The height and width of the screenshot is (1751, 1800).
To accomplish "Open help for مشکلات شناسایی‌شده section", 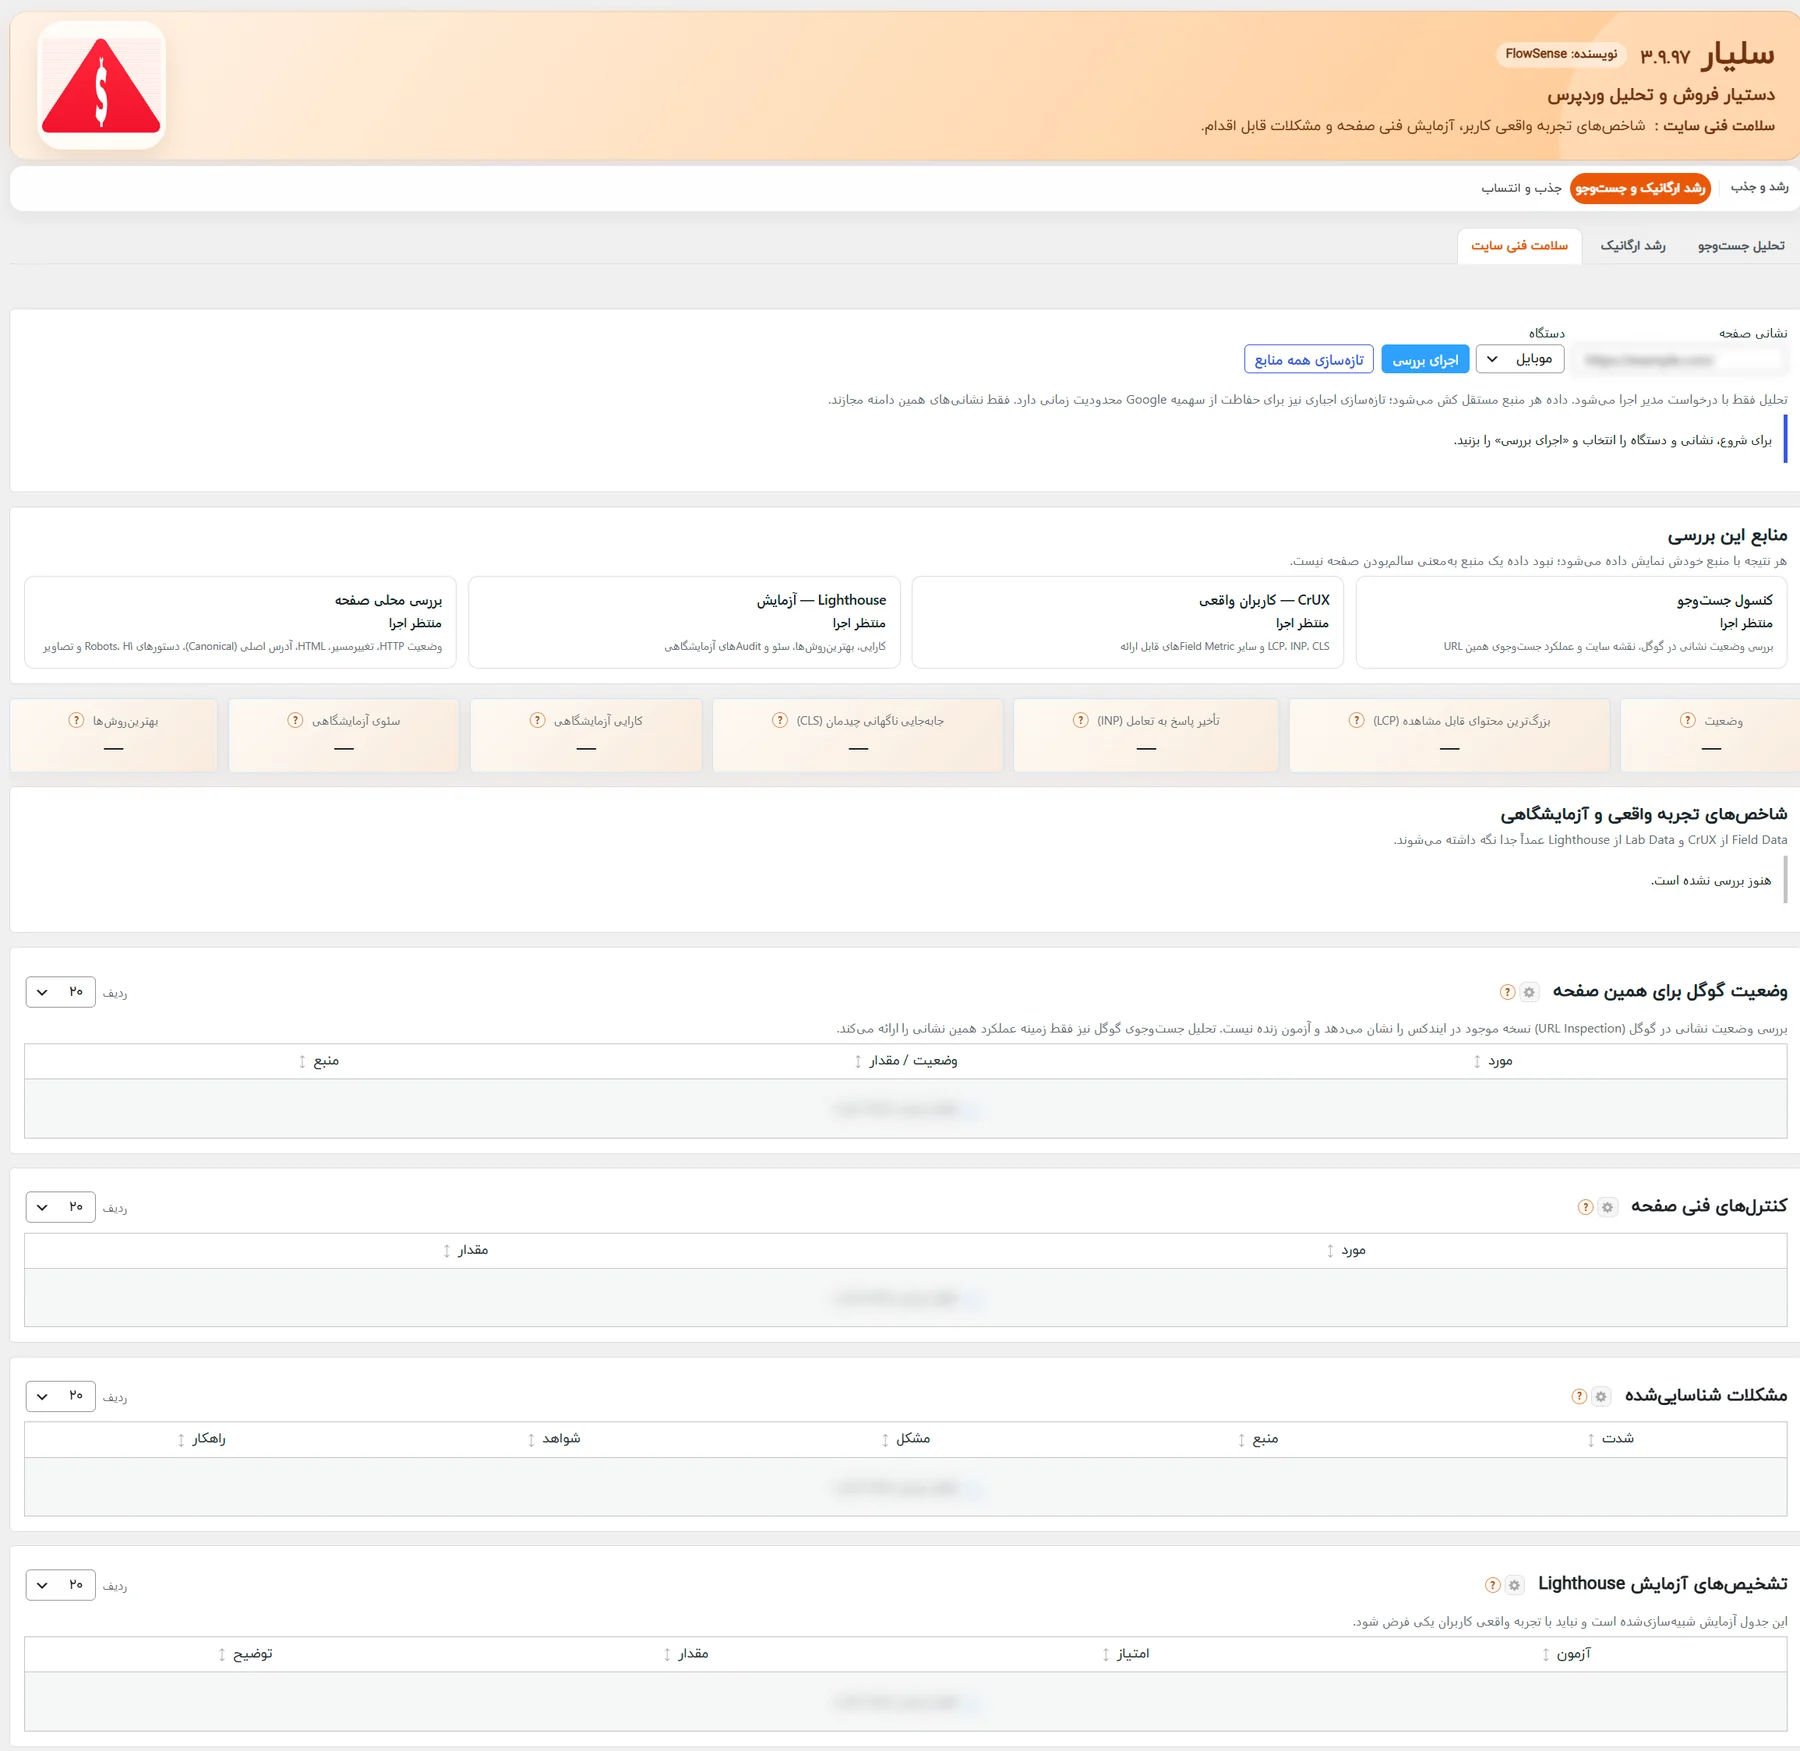I will tap(1579, 1396).
